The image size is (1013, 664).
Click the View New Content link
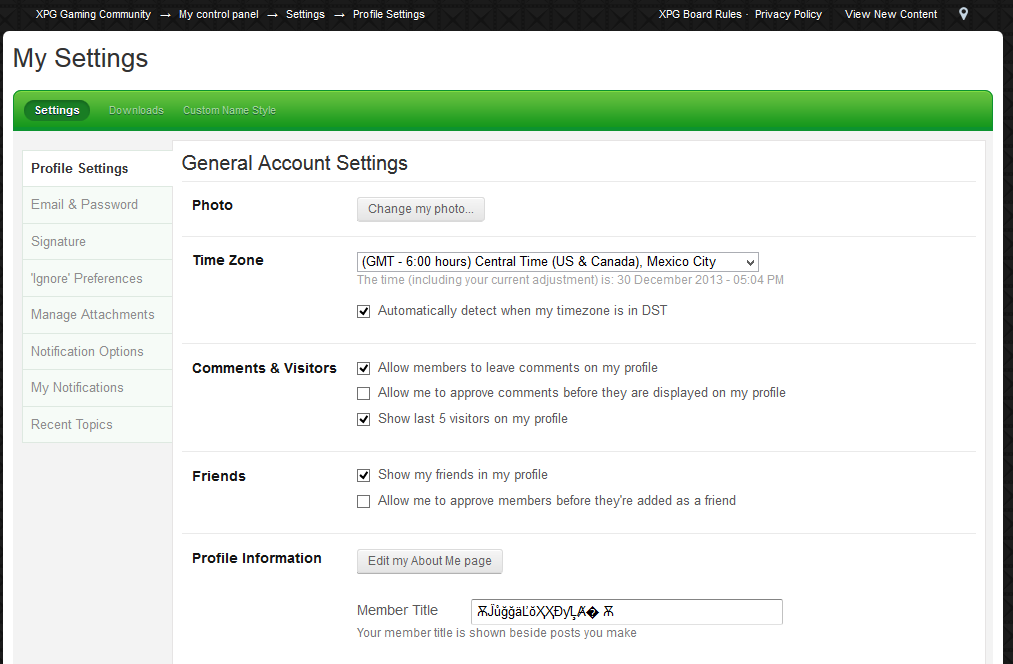point(890,14)
